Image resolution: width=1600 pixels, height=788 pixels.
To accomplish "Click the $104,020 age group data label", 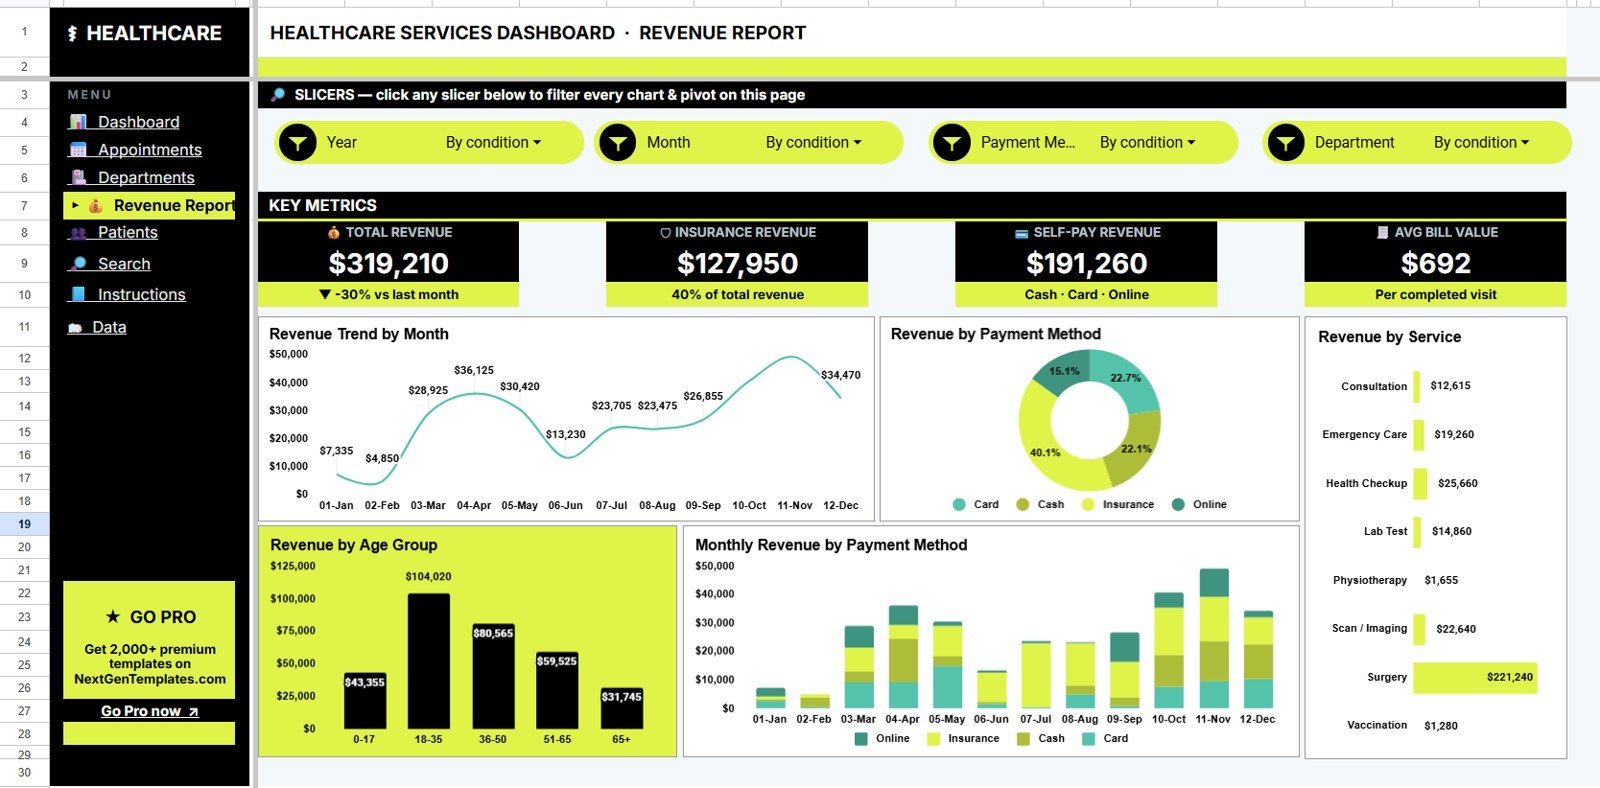I will (428, 577).
